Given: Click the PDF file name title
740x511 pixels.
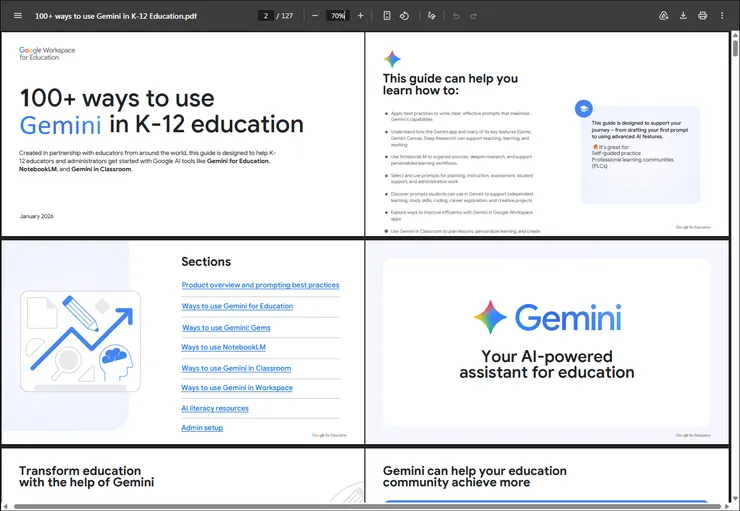Looking at the screenshot, I should [x=116, y=16].
